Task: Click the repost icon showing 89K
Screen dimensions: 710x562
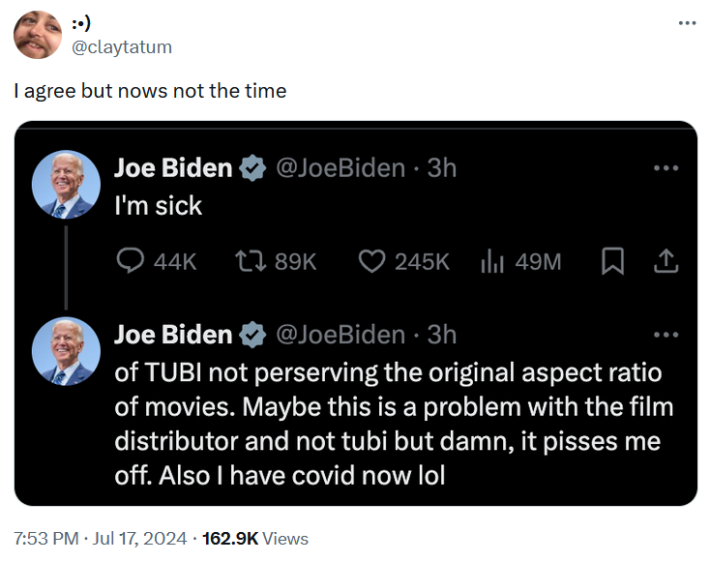Action: click(x=247, y=262)
